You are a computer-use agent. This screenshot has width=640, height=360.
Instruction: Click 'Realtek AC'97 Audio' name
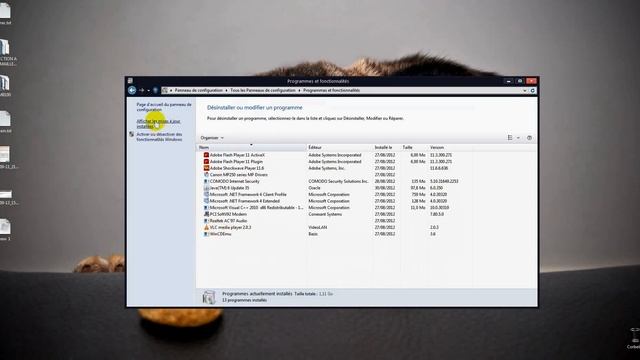[228, 221]
